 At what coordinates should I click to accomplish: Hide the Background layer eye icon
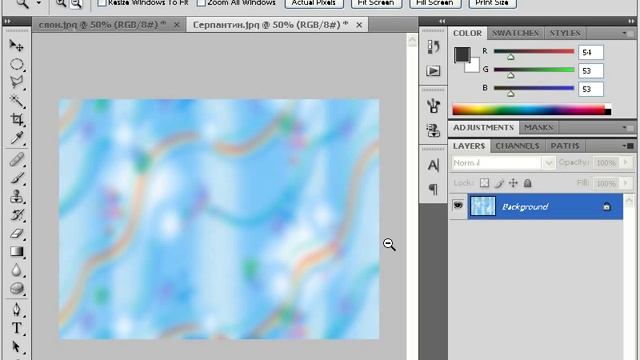(458, 205)
